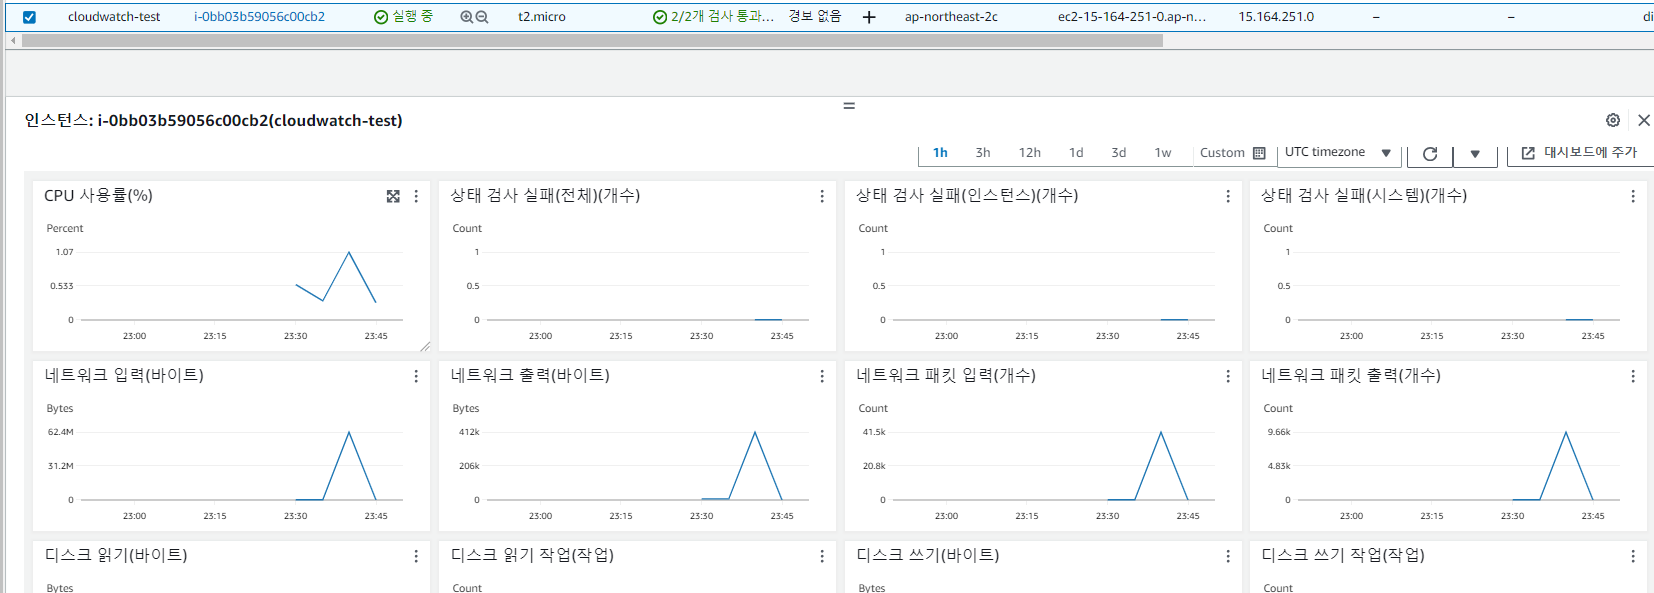Expand the auto-refresh interval dropdown arrow

(1475, 153)
